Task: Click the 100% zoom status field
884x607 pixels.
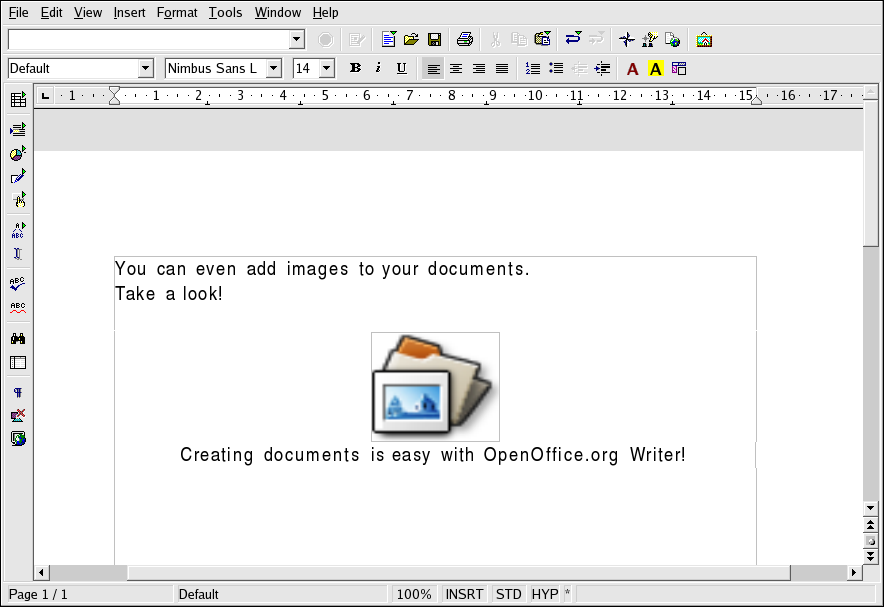Action: (x=414, y=594)
